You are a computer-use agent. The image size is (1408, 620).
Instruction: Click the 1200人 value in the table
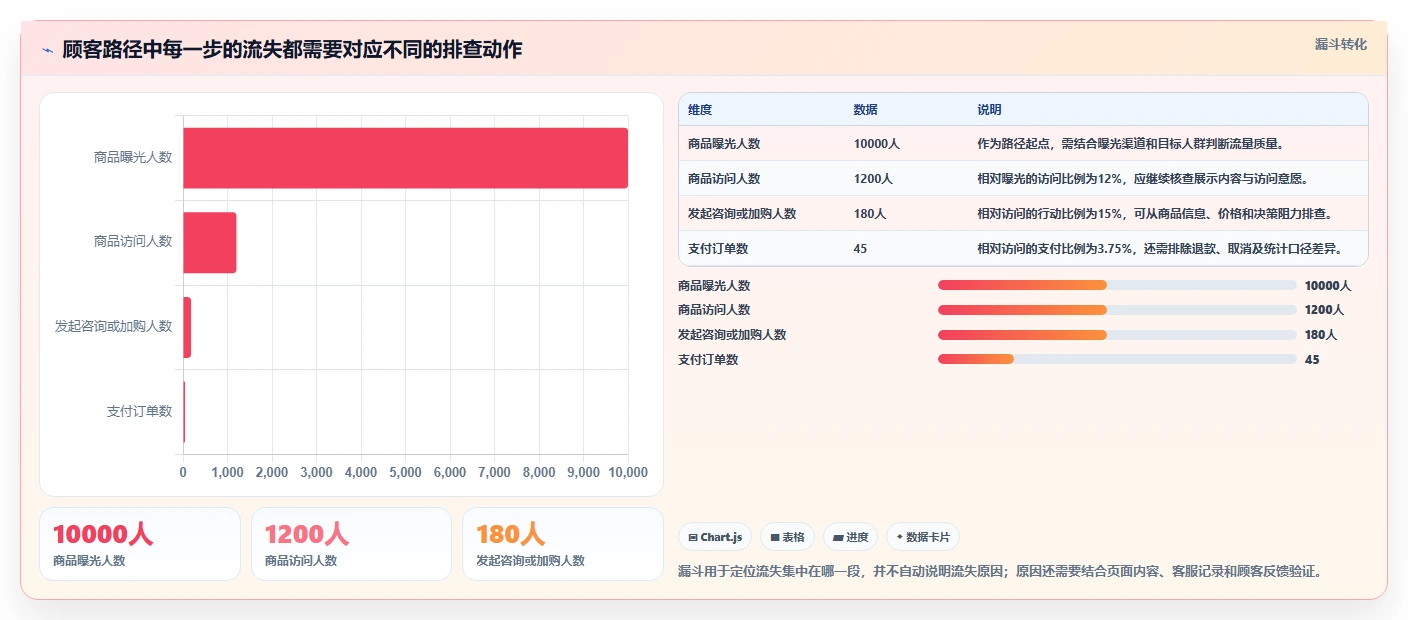874,179
